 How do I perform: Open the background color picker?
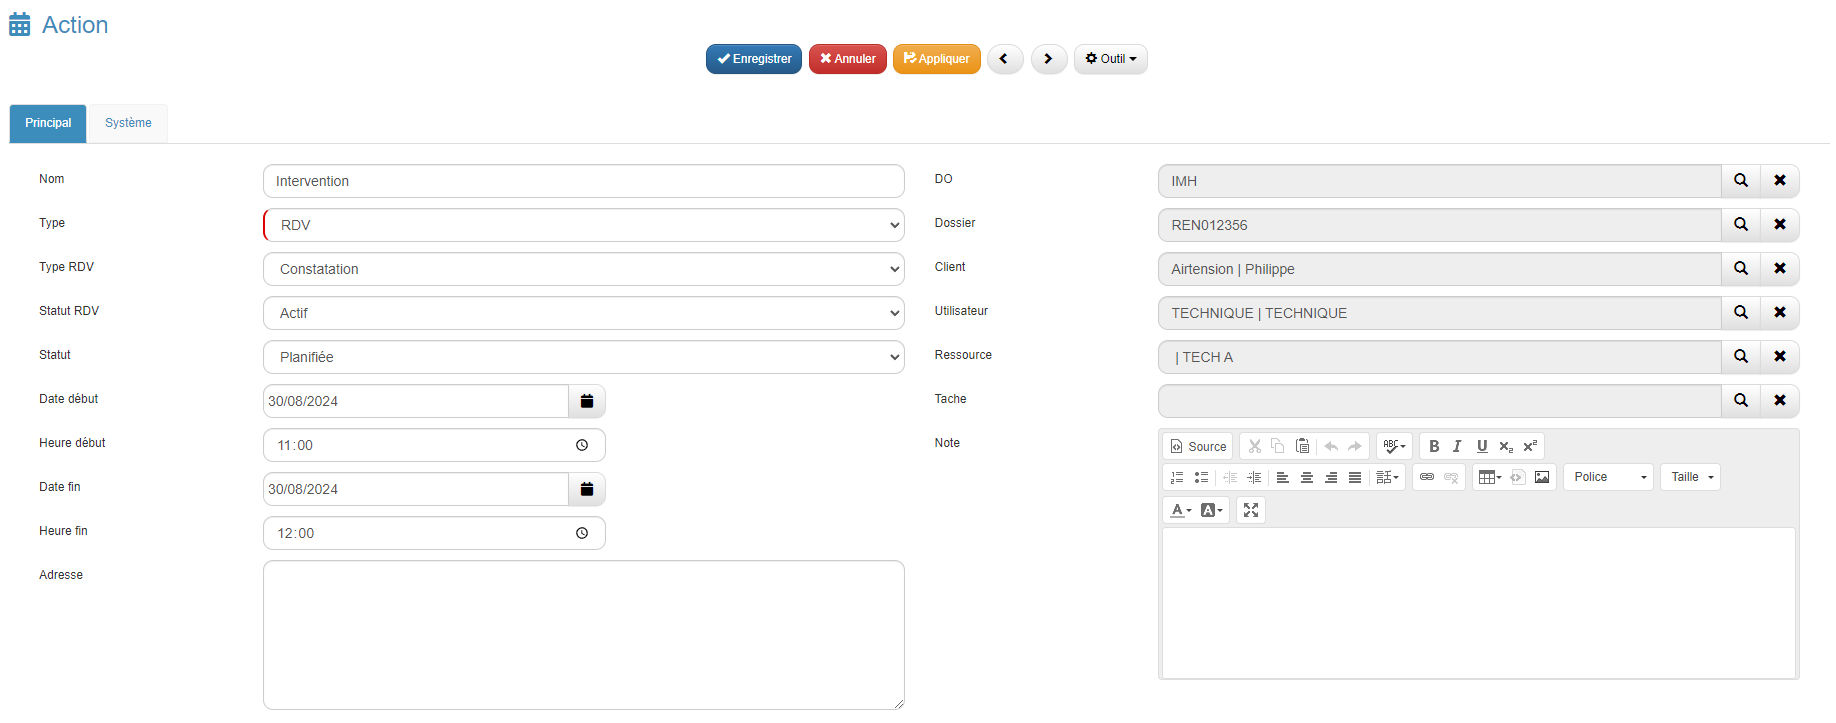[1212, 510]
